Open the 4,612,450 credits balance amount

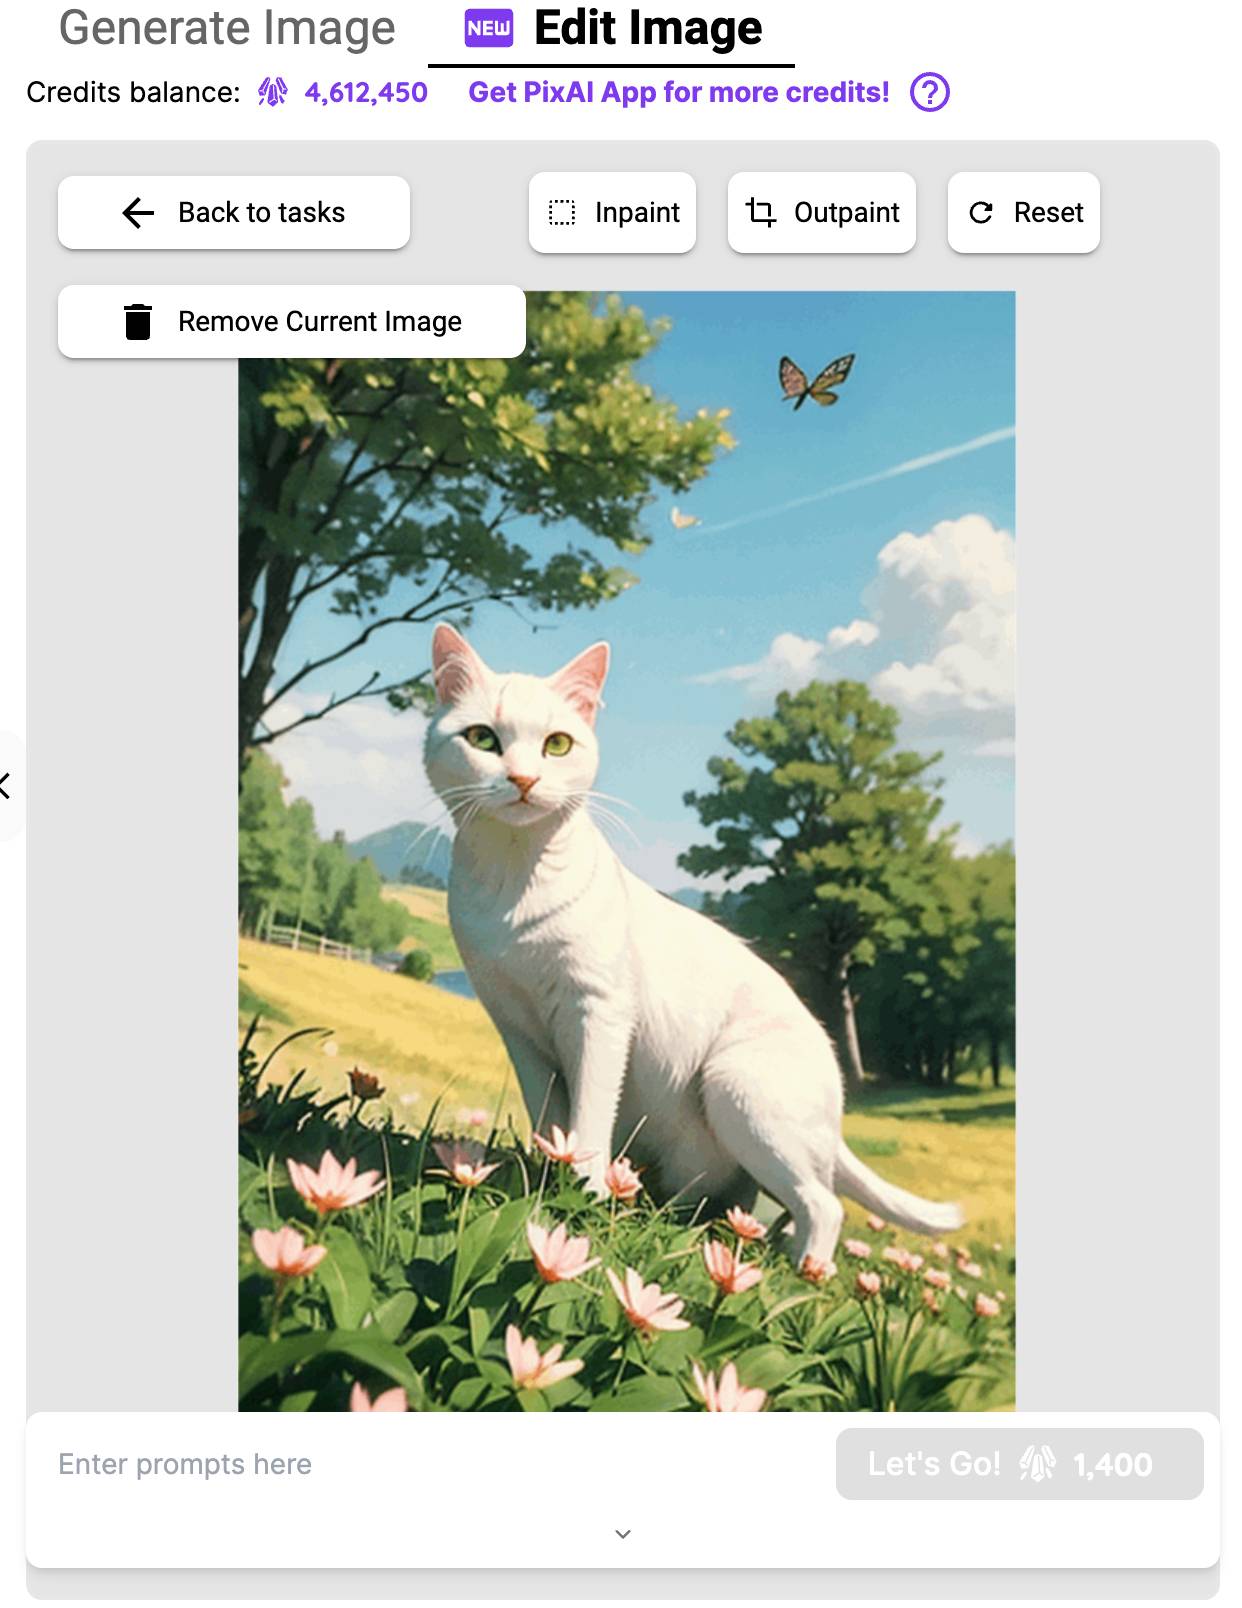[366, 92]
